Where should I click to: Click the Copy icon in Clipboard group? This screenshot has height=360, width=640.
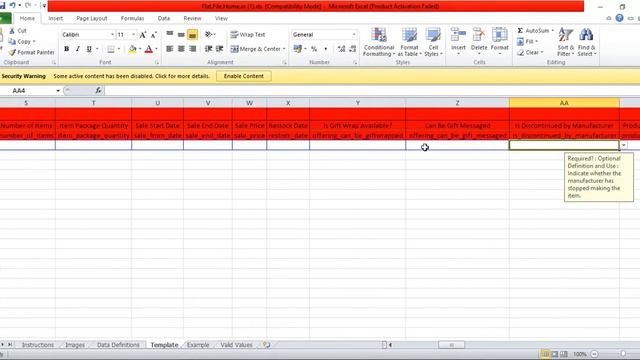point(12,42)
